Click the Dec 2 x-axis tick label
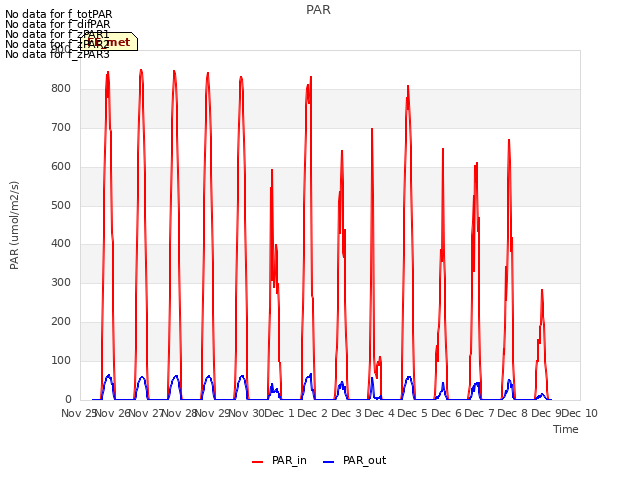This screenshot has height=480, width=640. [313, 413]
